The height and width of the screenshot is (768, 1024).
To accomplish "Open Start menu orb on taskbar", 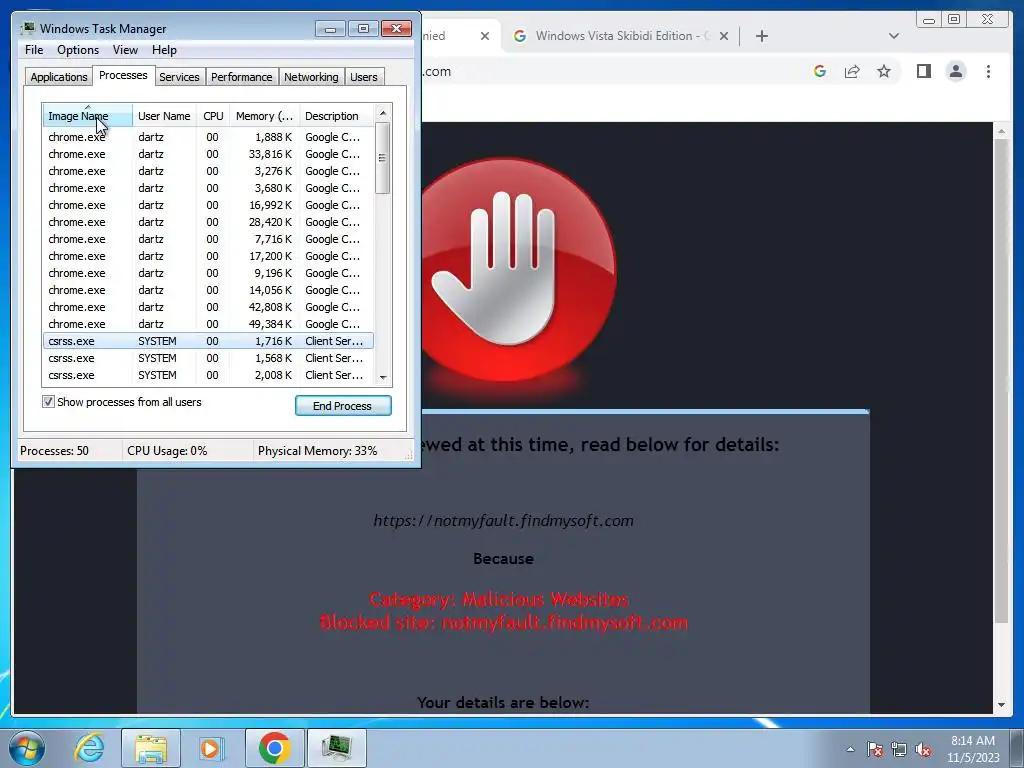I will point(27,748).
